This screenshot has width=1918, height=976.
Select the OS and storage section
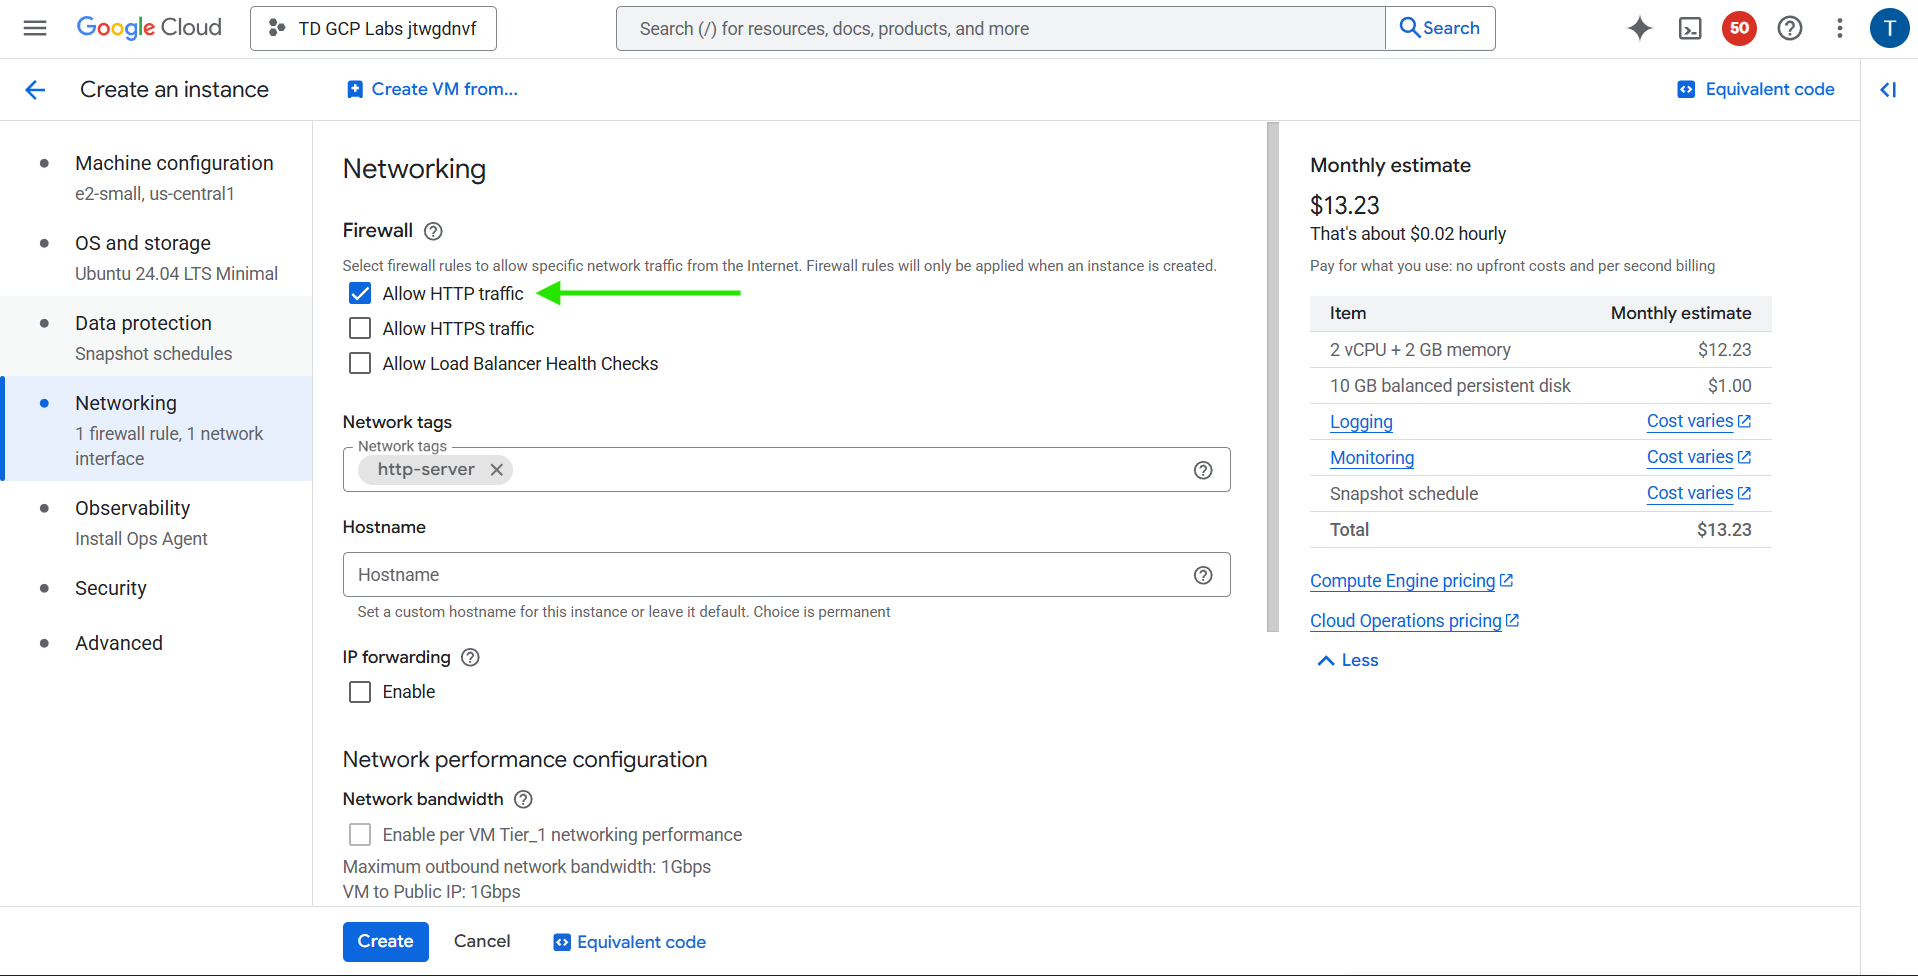143,243
